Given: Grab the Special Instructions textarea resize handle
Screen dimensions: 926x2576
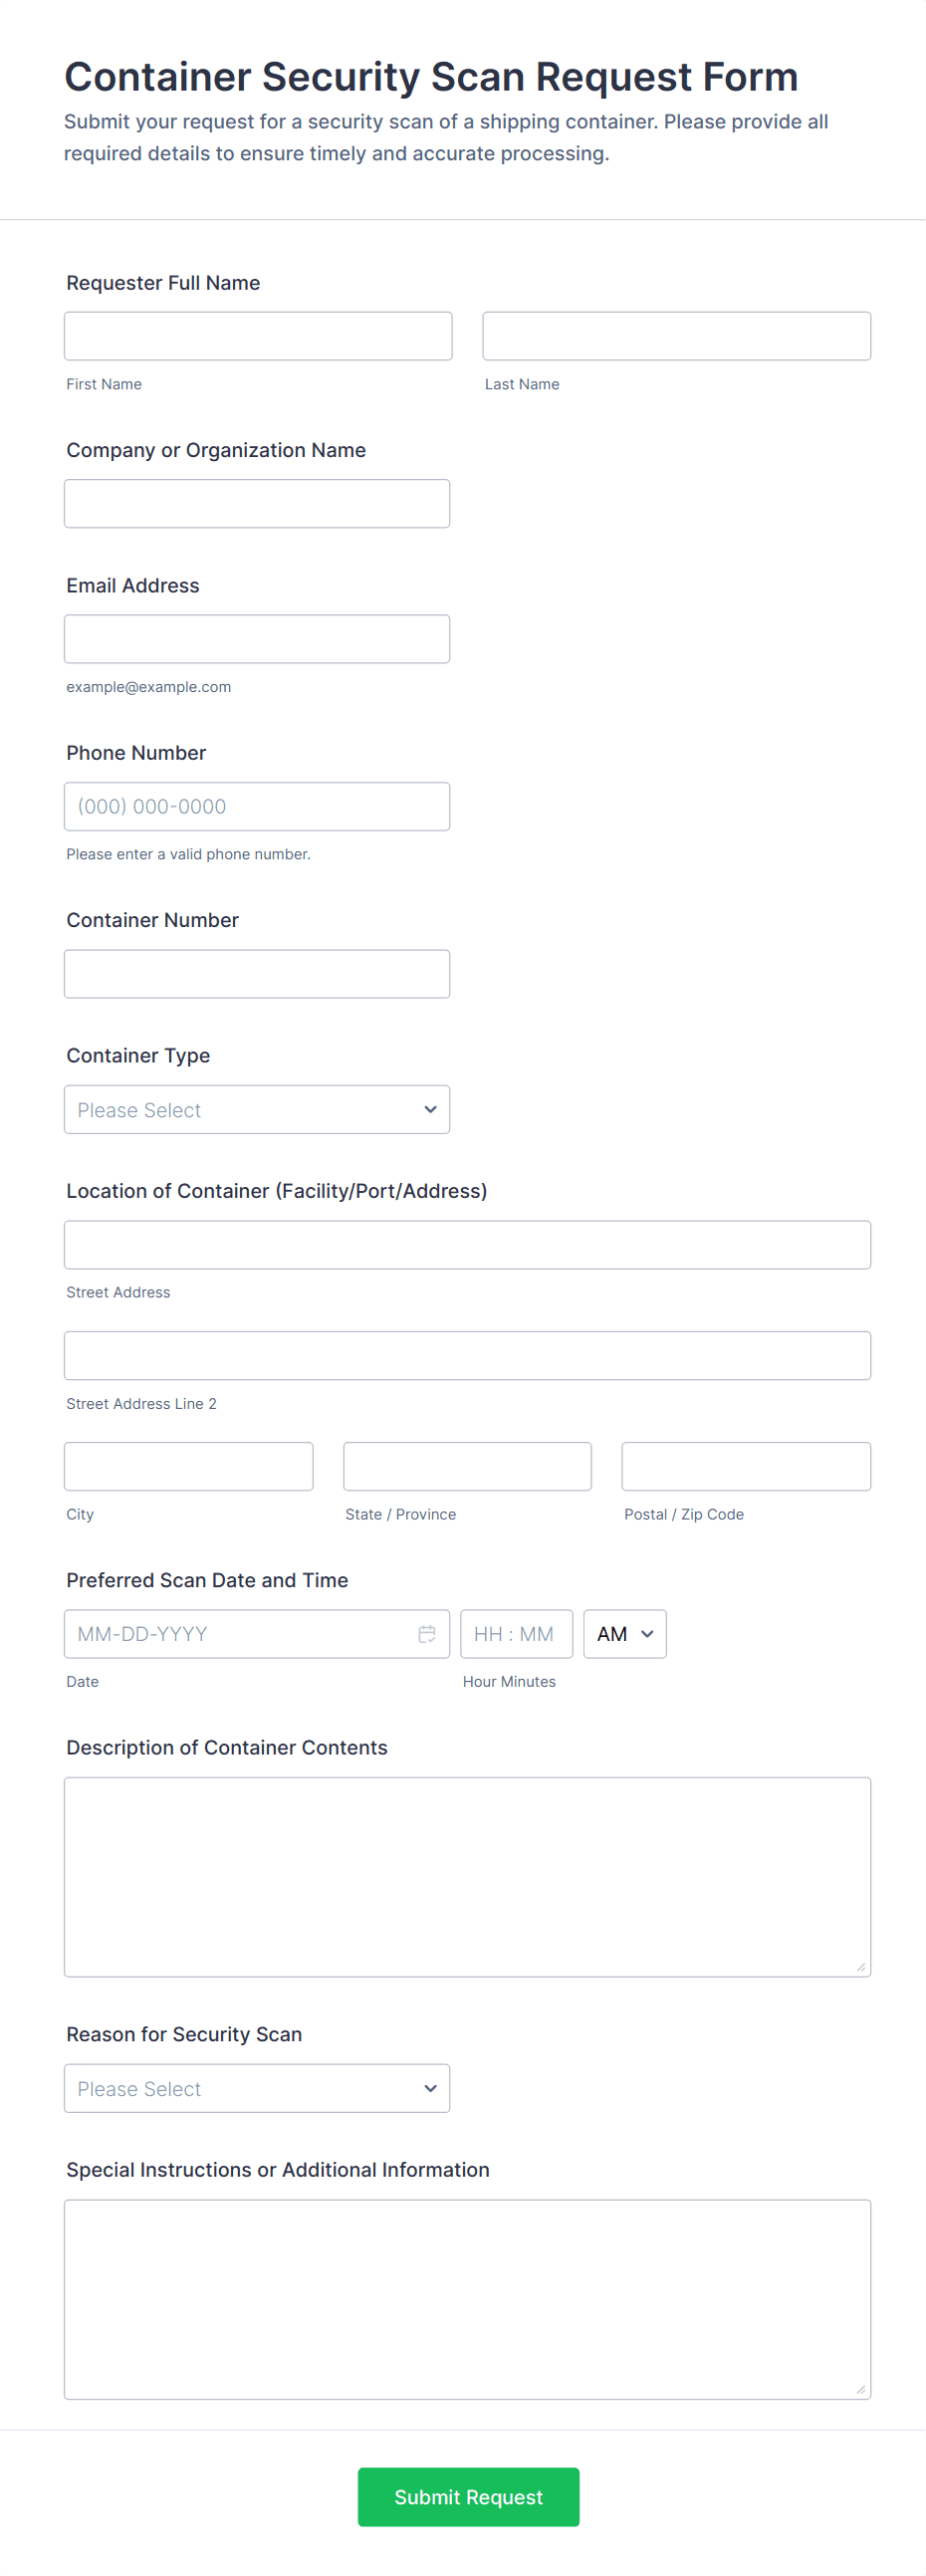Looking at the screenshot, I should point(861,2389).
